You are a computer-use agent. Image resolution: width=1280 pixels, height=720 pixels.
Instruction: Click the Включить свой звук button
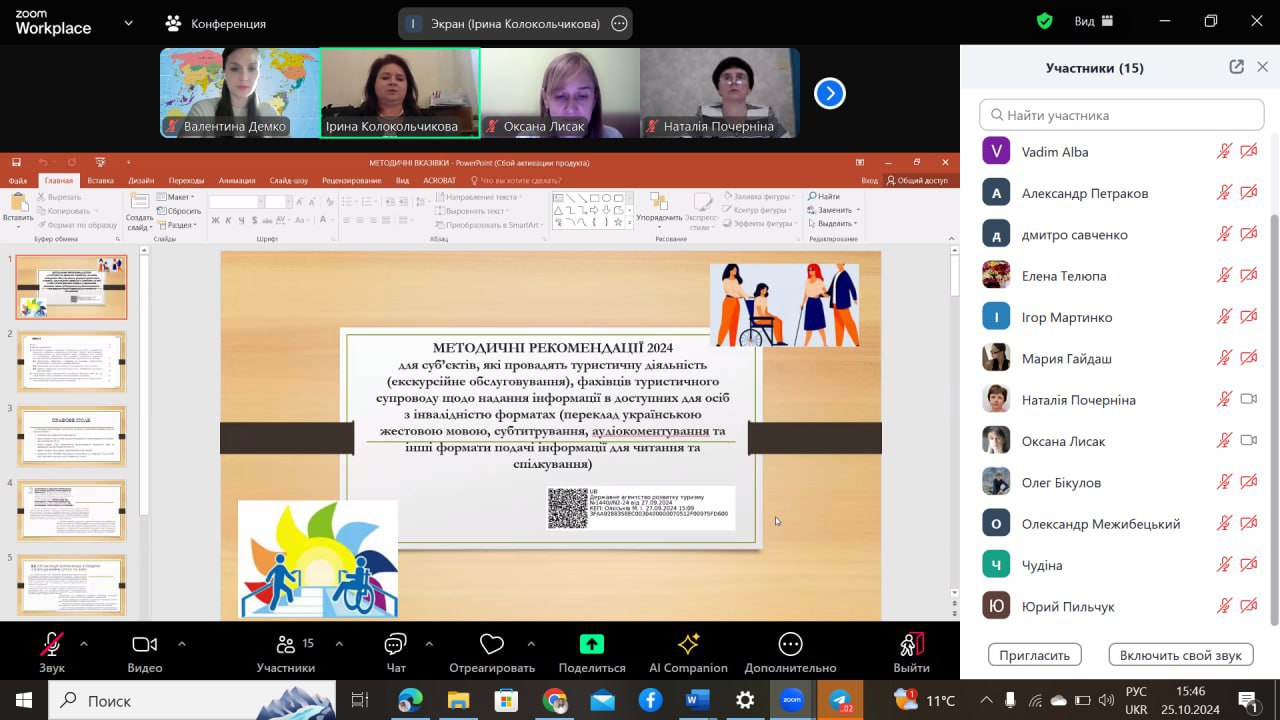[1180, 655]
